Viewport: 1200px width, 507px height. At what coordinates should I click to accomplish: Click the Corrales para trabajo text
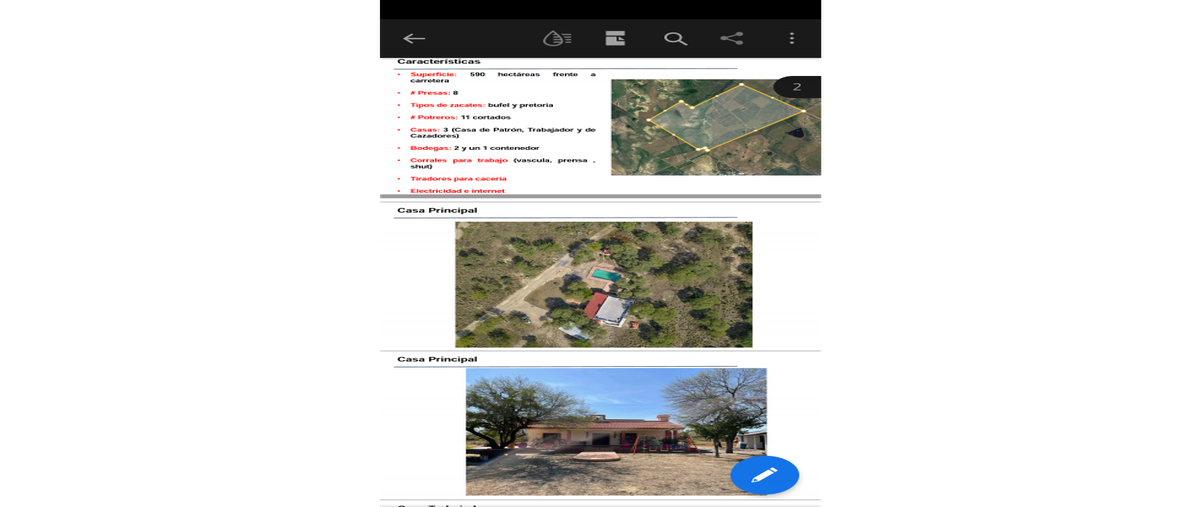click(x=459, y=160)
